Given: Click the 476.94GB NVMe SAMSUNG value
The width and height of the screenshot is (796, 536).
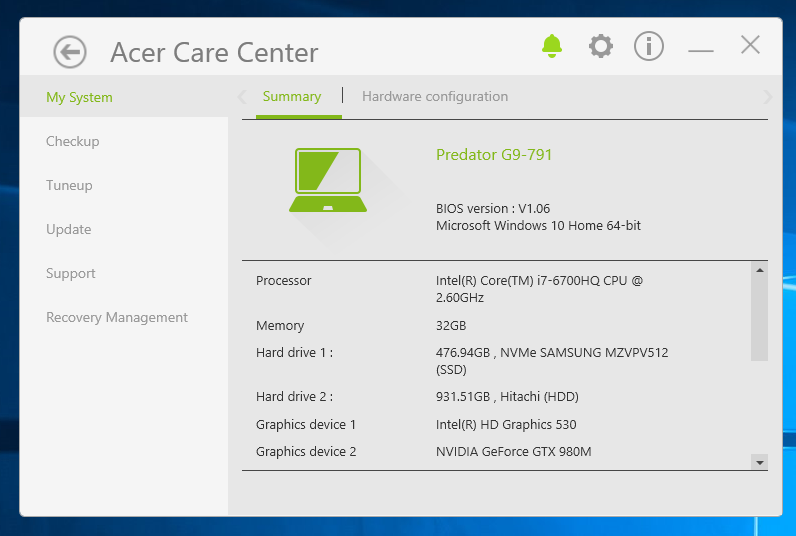Looking at the screenshot, I should pos(552,361).
